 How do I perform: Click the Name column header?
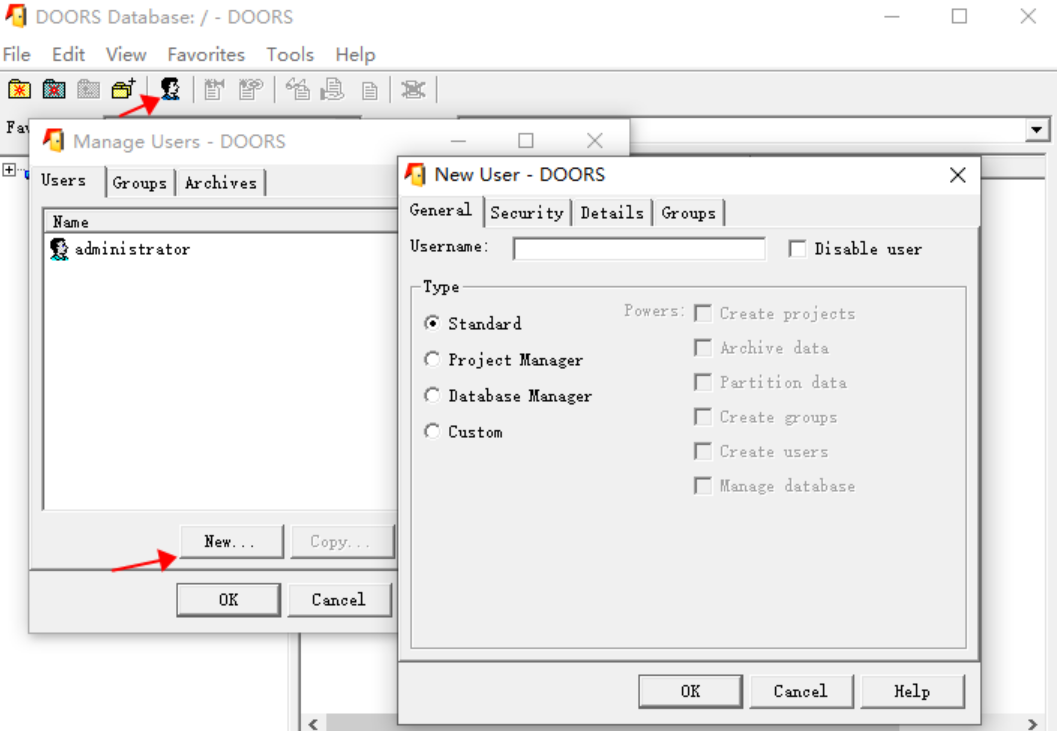click(221, 222)
